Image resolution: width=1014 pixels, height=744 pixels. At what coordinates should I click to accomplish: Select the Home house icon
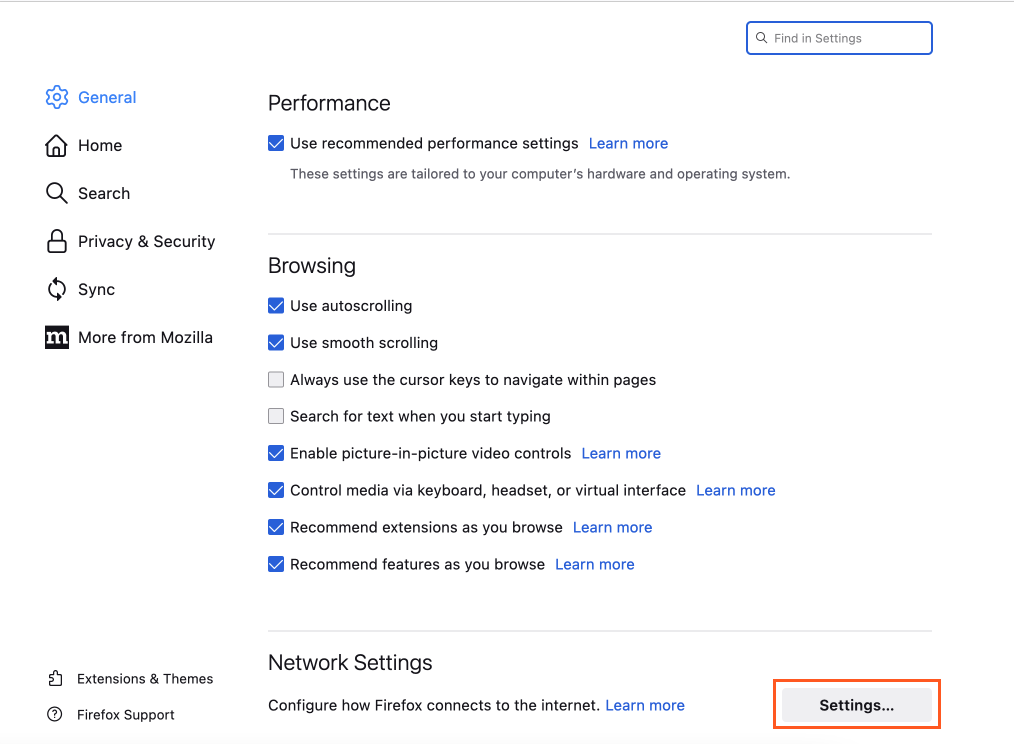pos(57,145)
